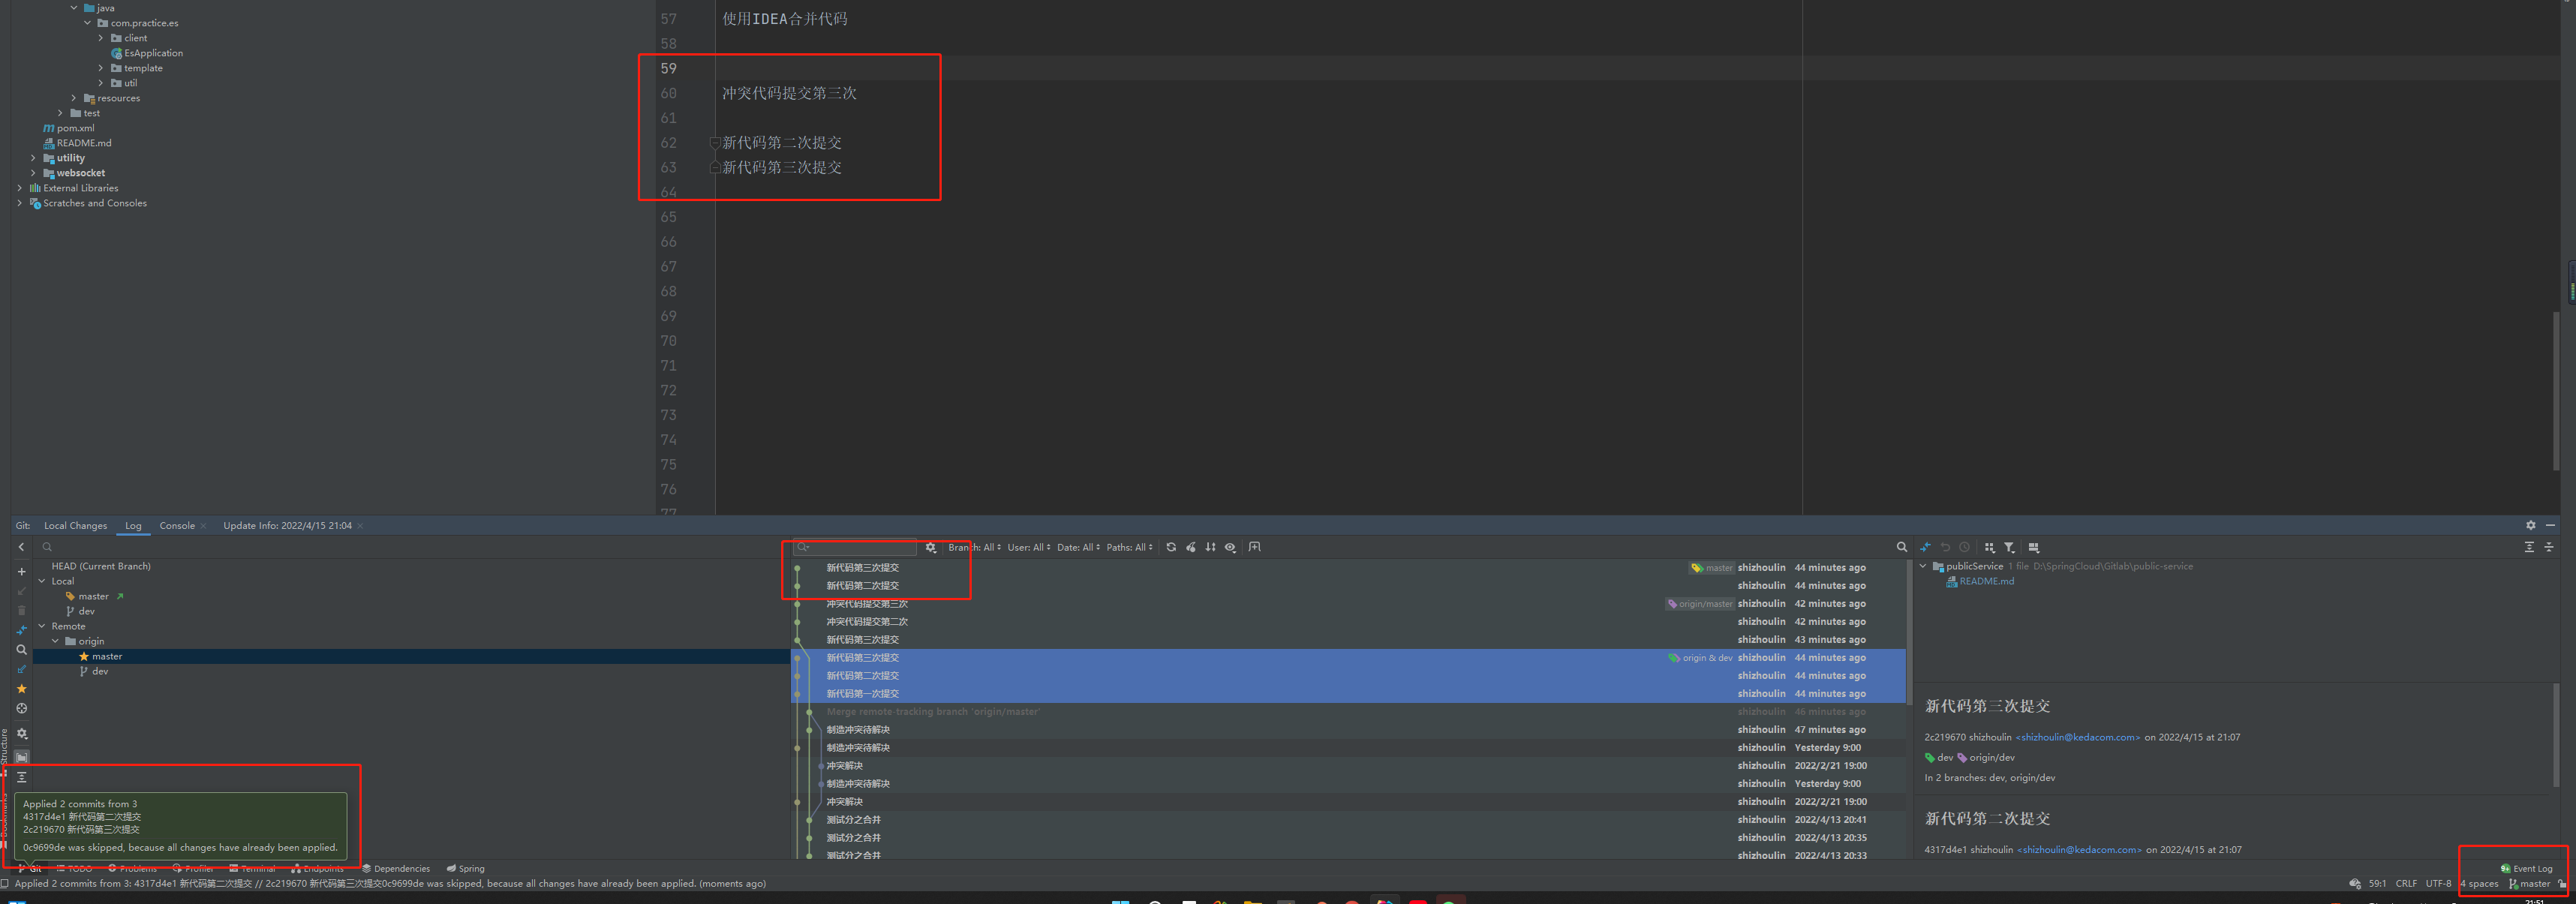Open branches pane settings gear
This screenshot has width=2576, height=904.
21,734
